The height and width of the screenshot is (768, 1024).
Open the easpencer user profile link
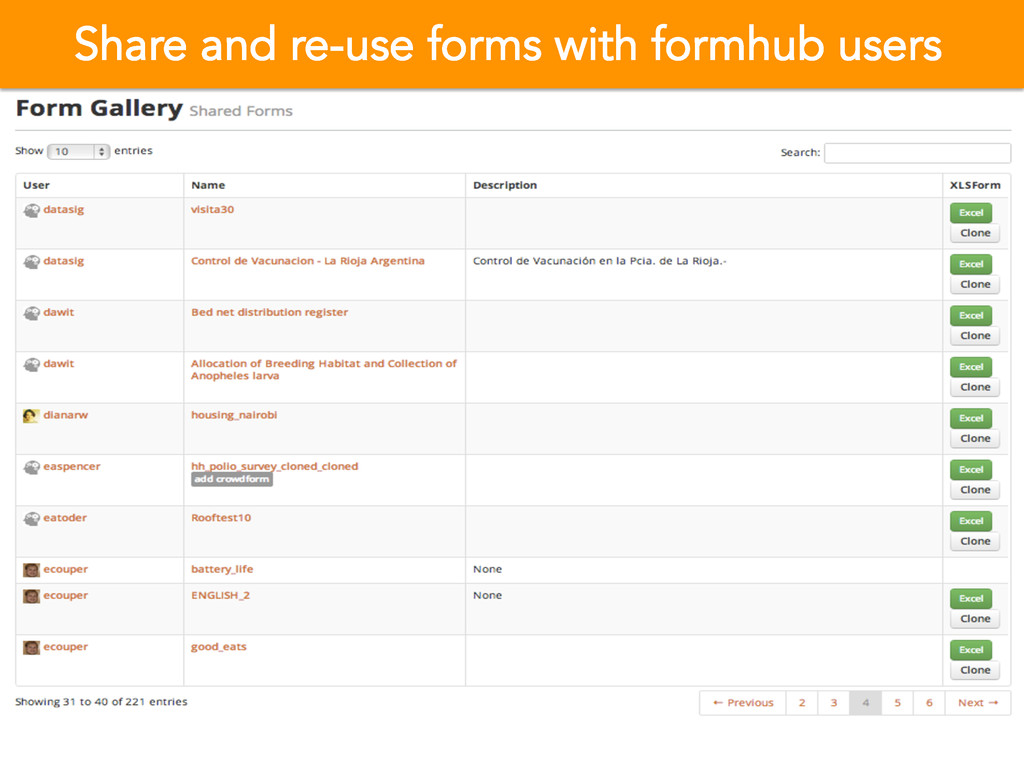point(72,466)
